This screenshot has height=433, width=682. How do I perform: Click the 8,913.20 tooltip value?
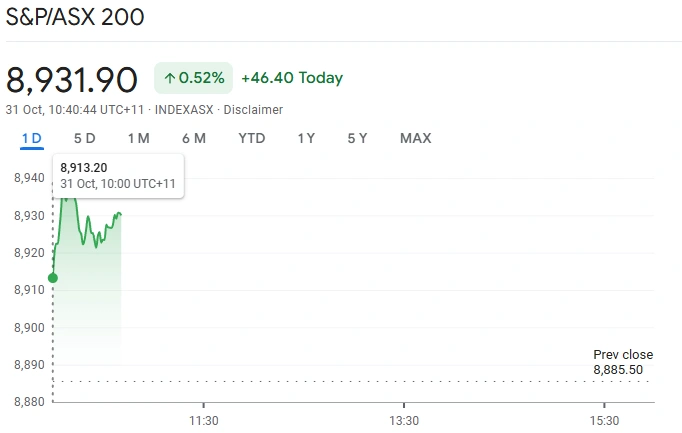tap(85, 167)
